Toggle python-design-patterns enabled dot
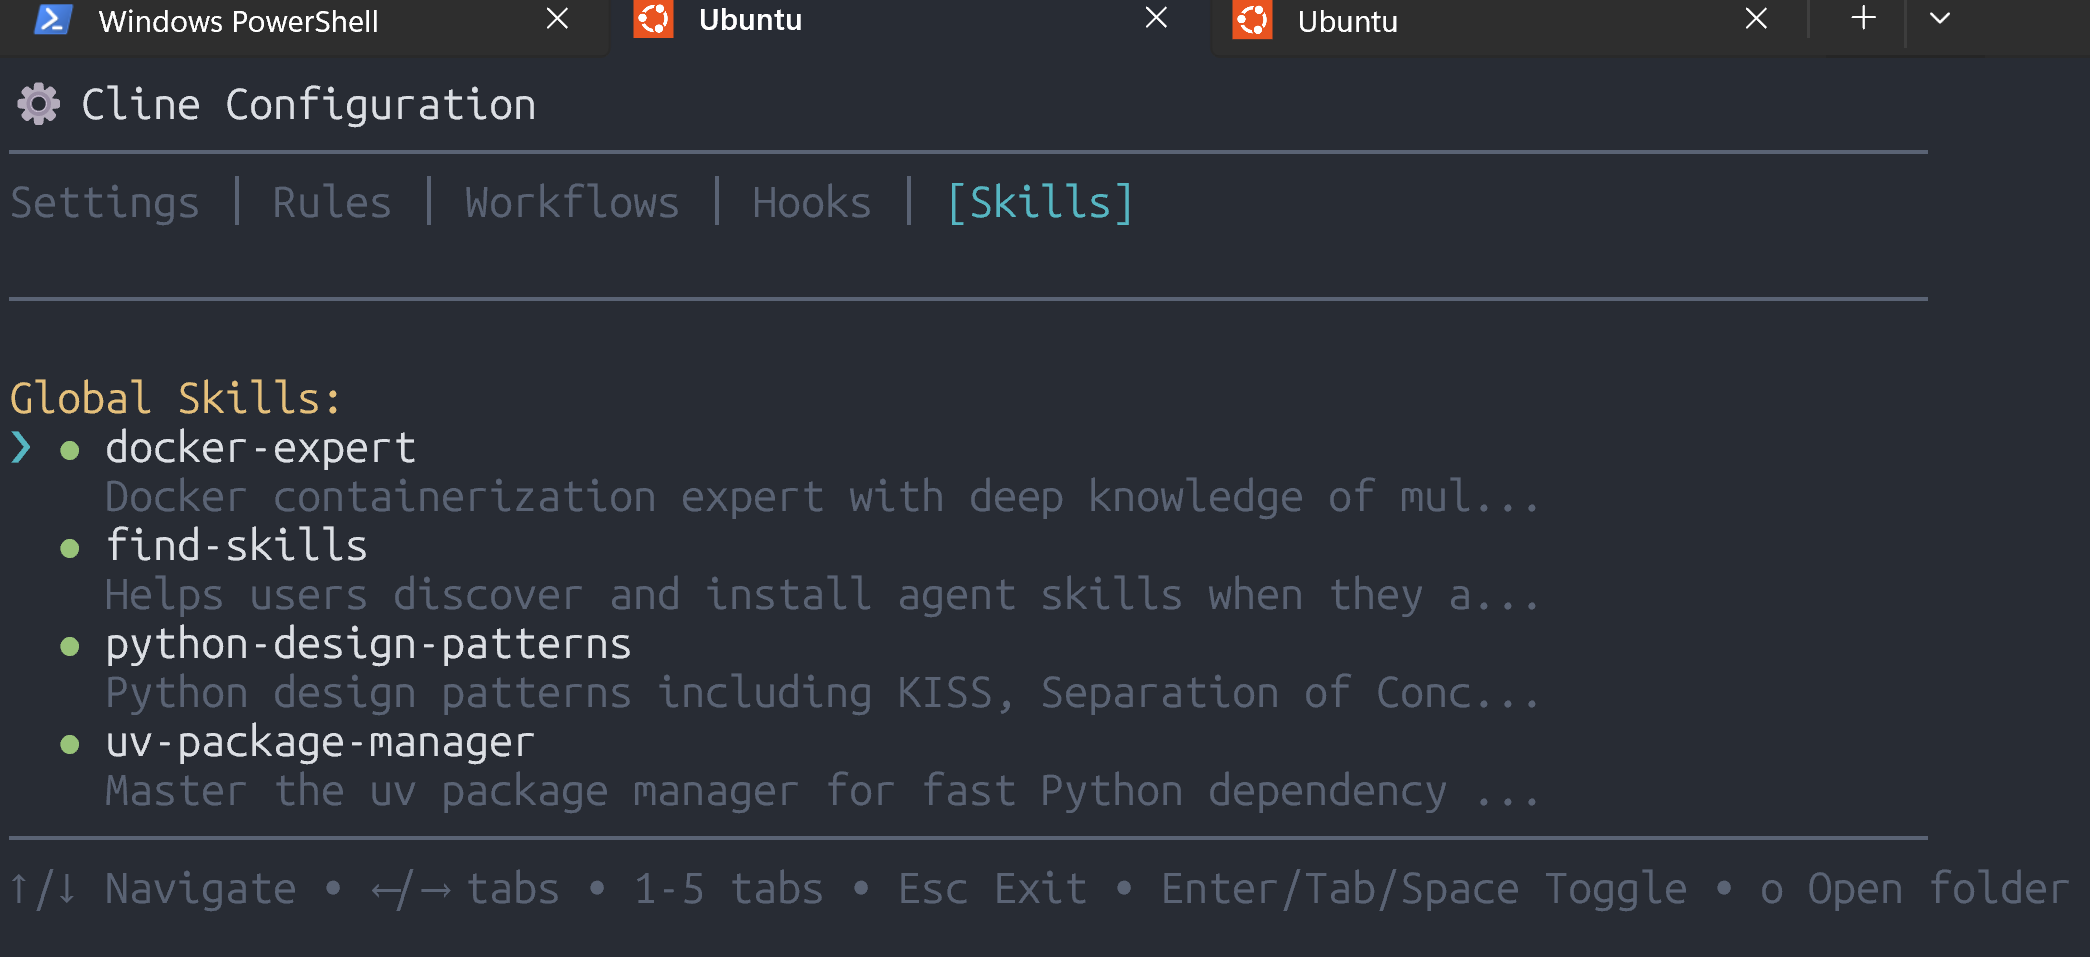The height and width of the screenshot is (957, 2090). [70, 646]
